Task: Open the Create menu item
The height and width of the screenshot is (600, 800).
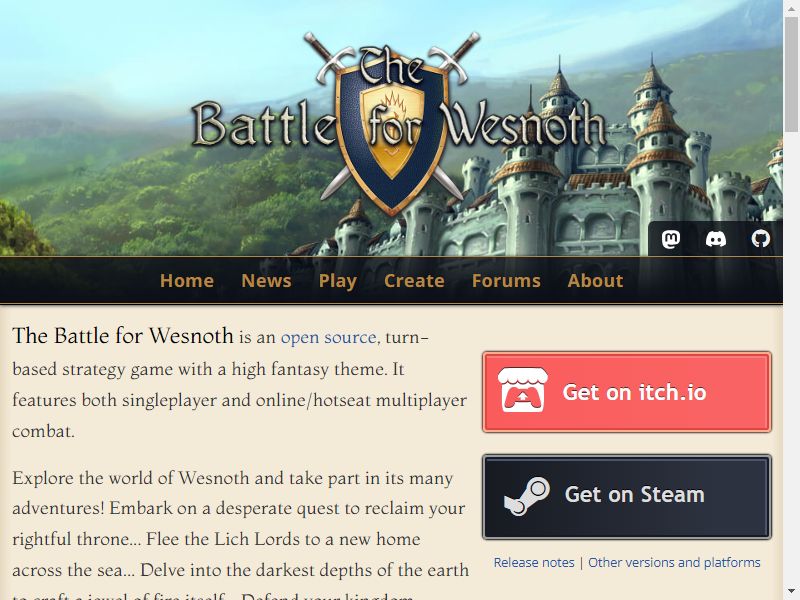Action: (x=414, y=281)
